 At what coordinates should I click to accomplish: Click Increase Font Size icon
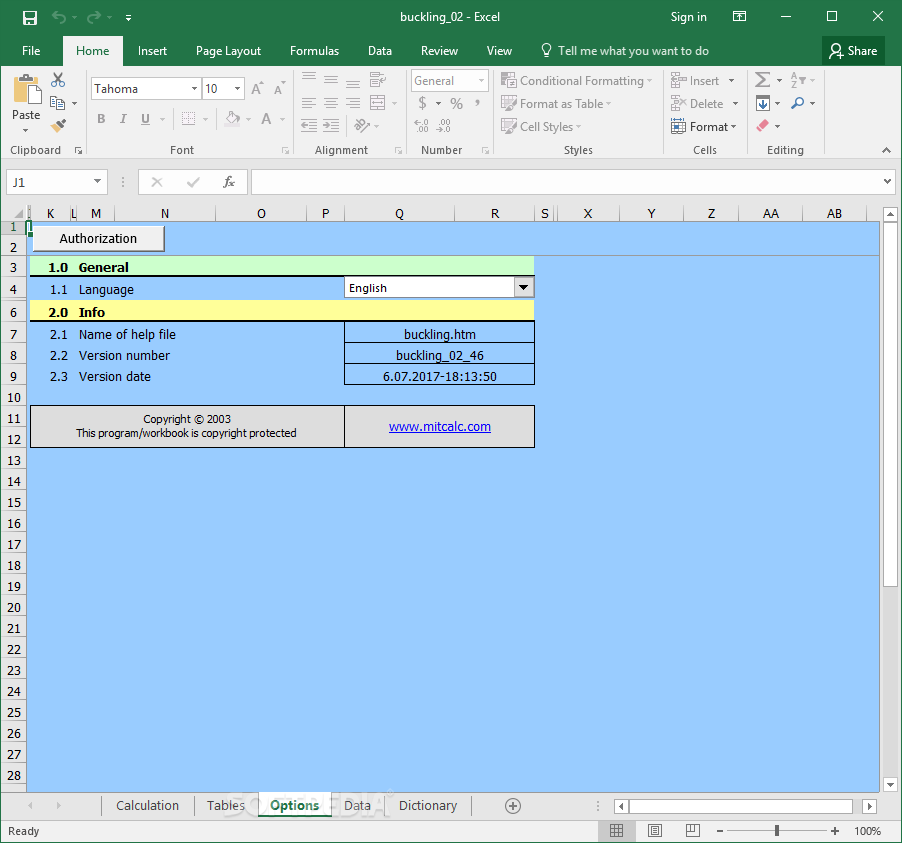coord(257,89)
